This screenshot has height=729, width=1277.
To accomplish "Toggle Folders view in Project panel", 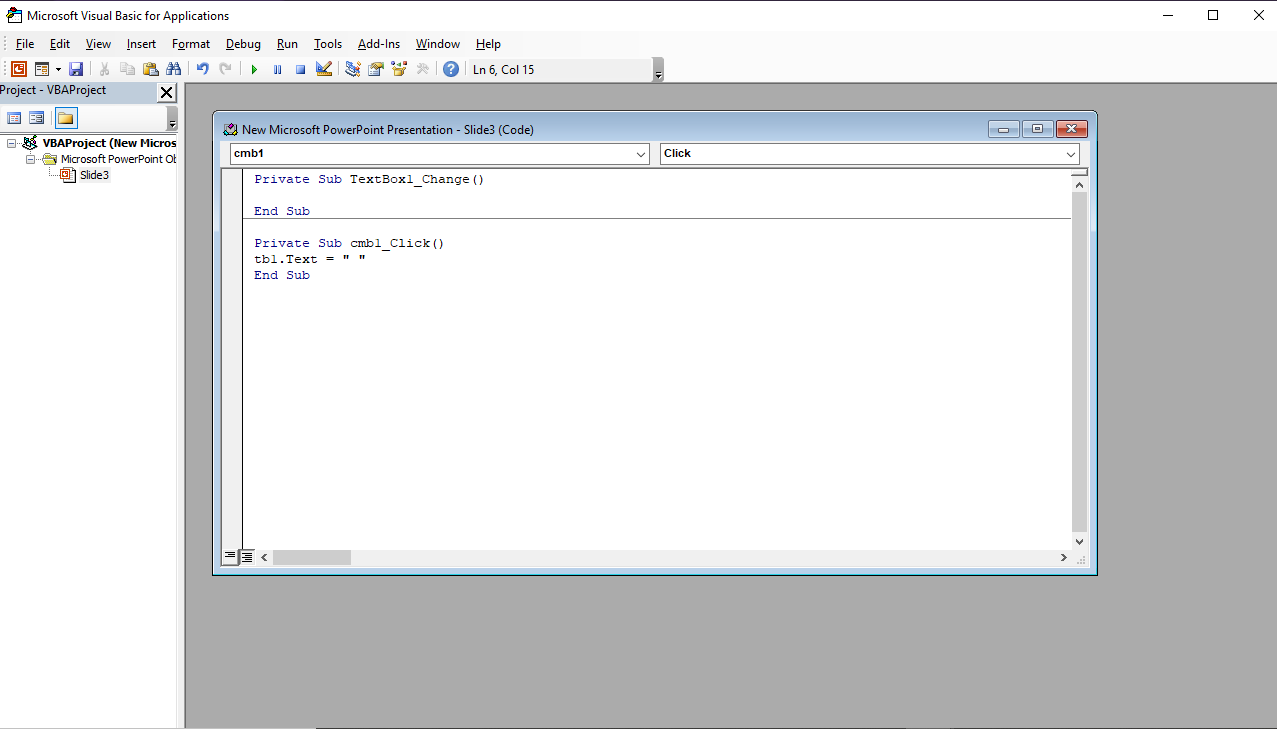I will point(65,118).
